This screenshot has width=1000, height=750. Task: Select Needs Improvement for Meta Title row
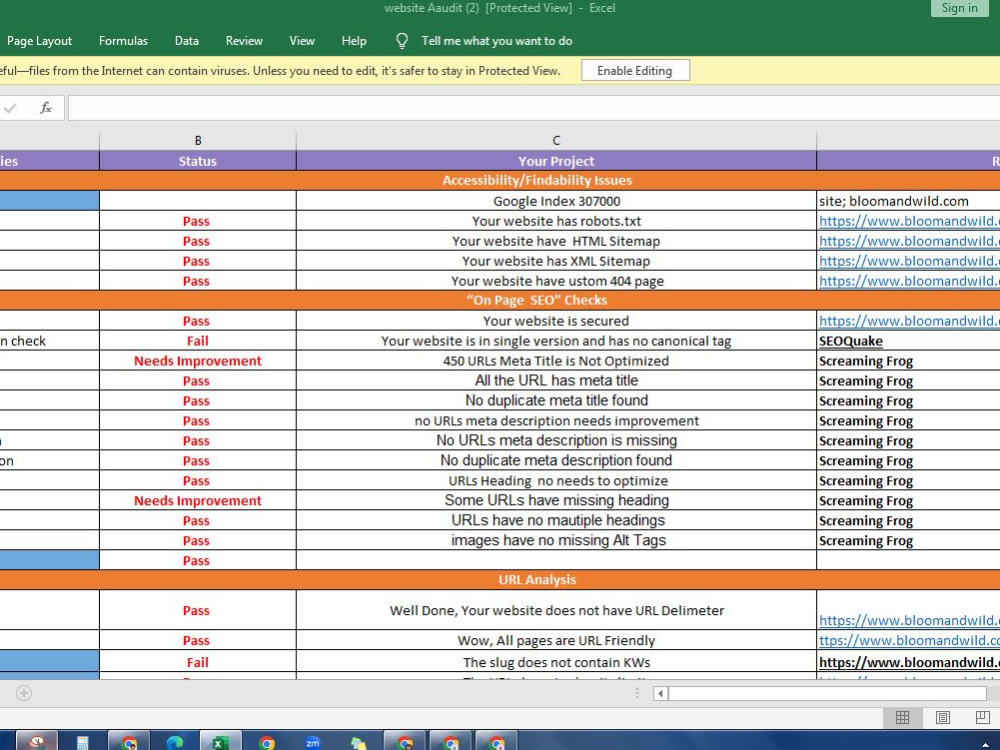(198, 361)
